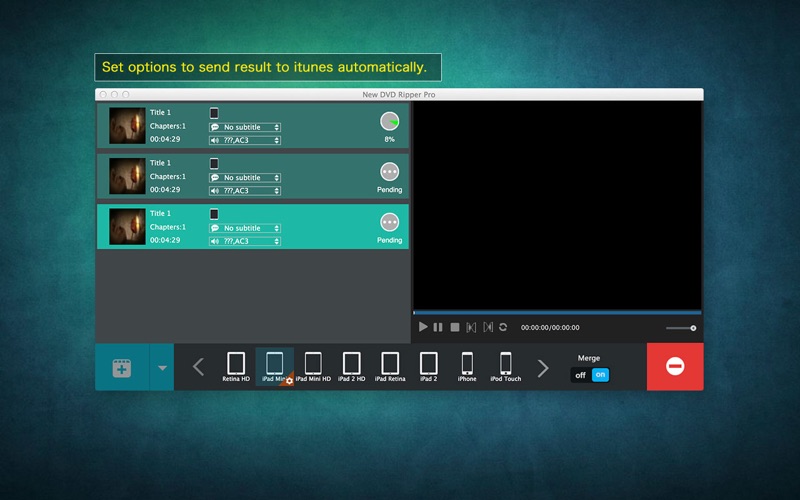The image size is (800, 500).
Task: Click the black video preview area
Action: coord(557,205)
